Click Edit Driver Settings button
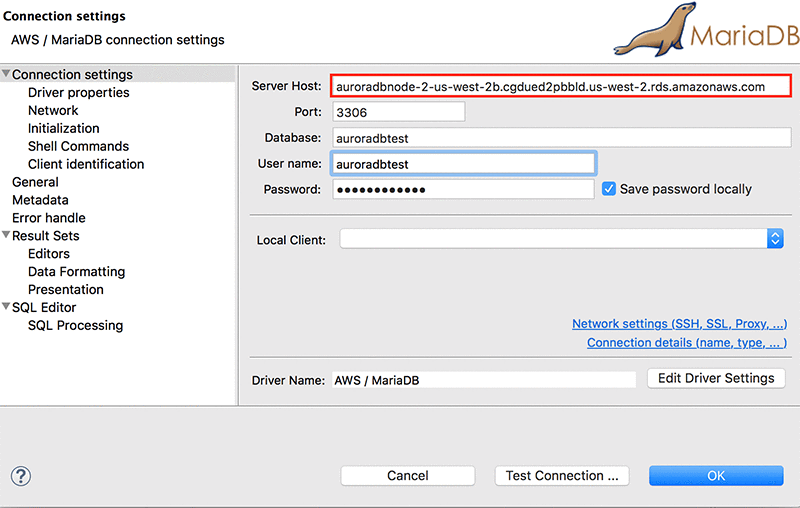 click(x=716, y=378)
